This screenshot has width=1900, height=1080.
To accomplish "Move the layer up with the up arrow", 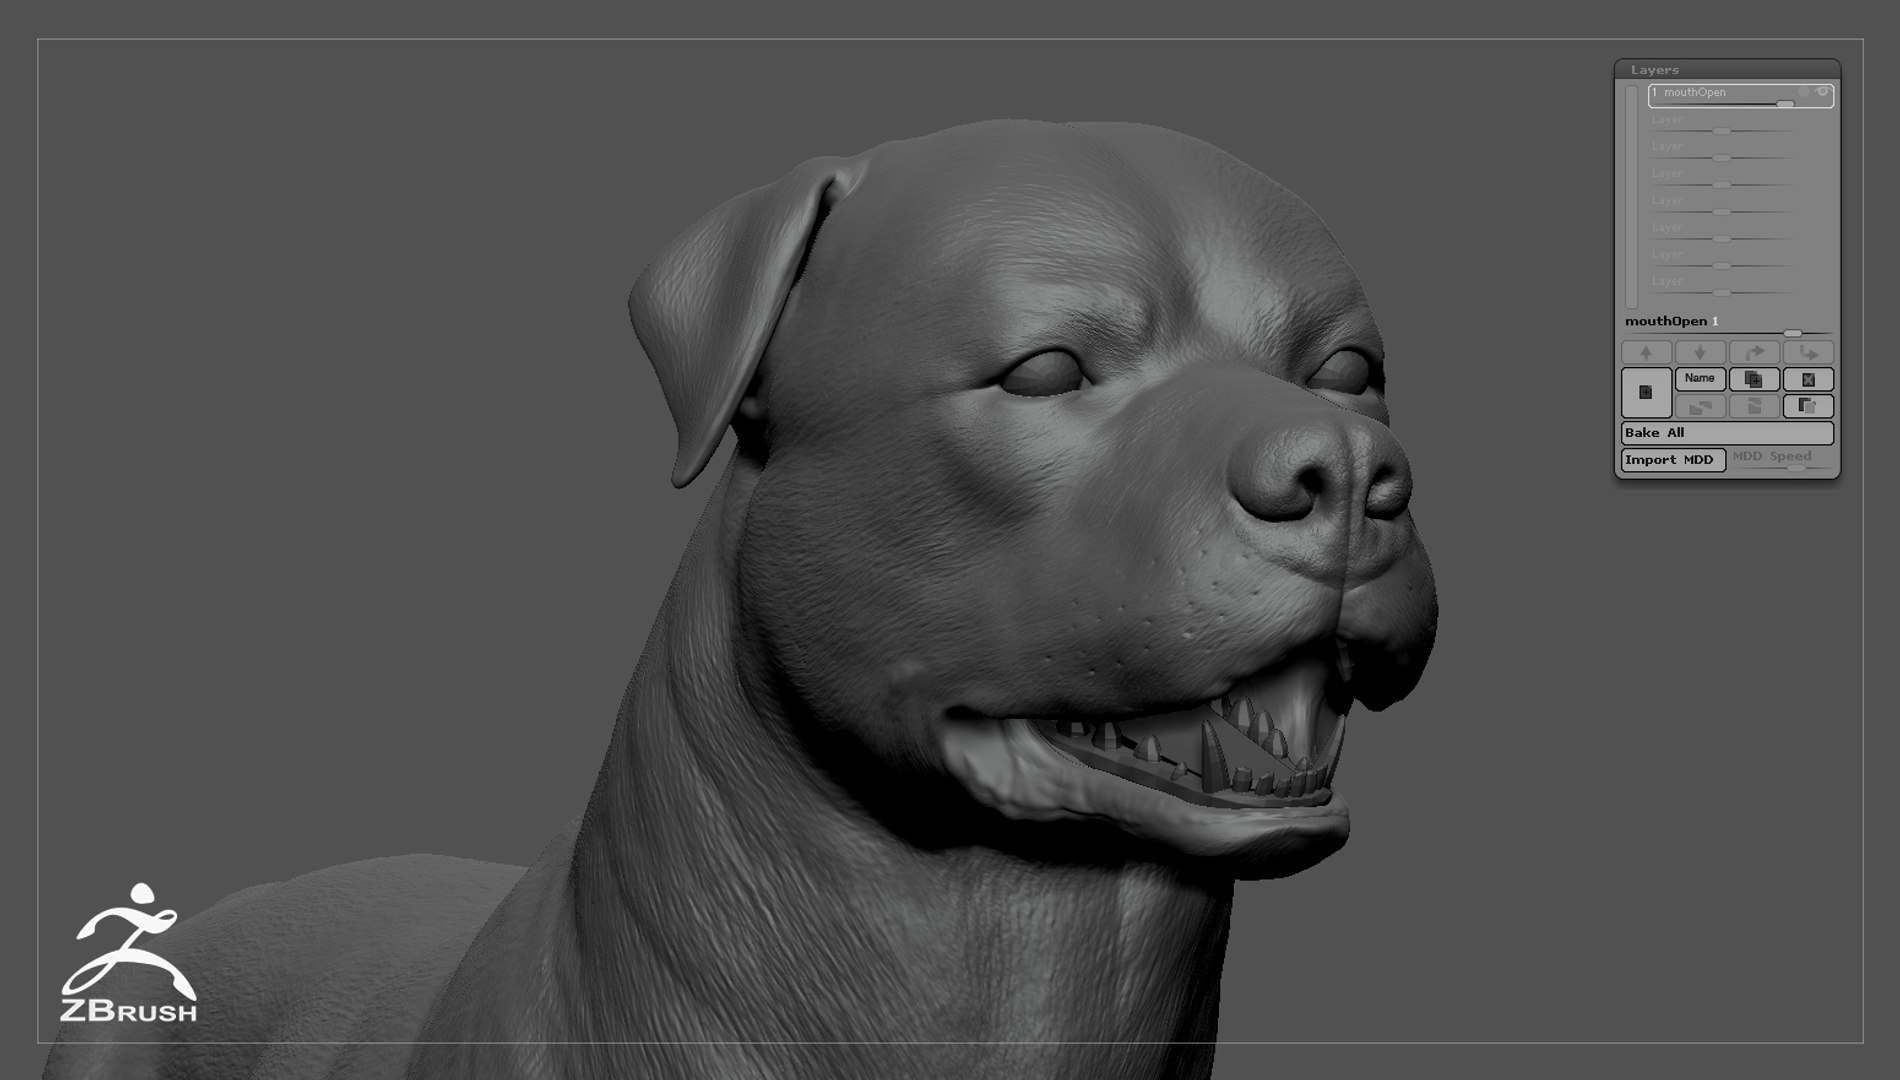I will 1646,353.
